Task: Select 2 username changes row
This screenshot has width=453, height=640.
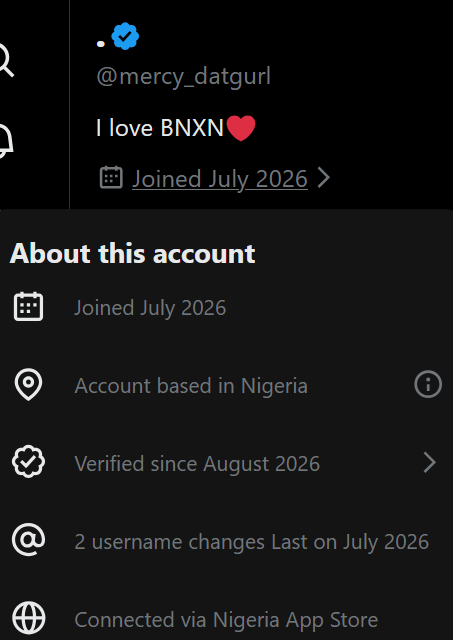Action: tap(226, 541)
